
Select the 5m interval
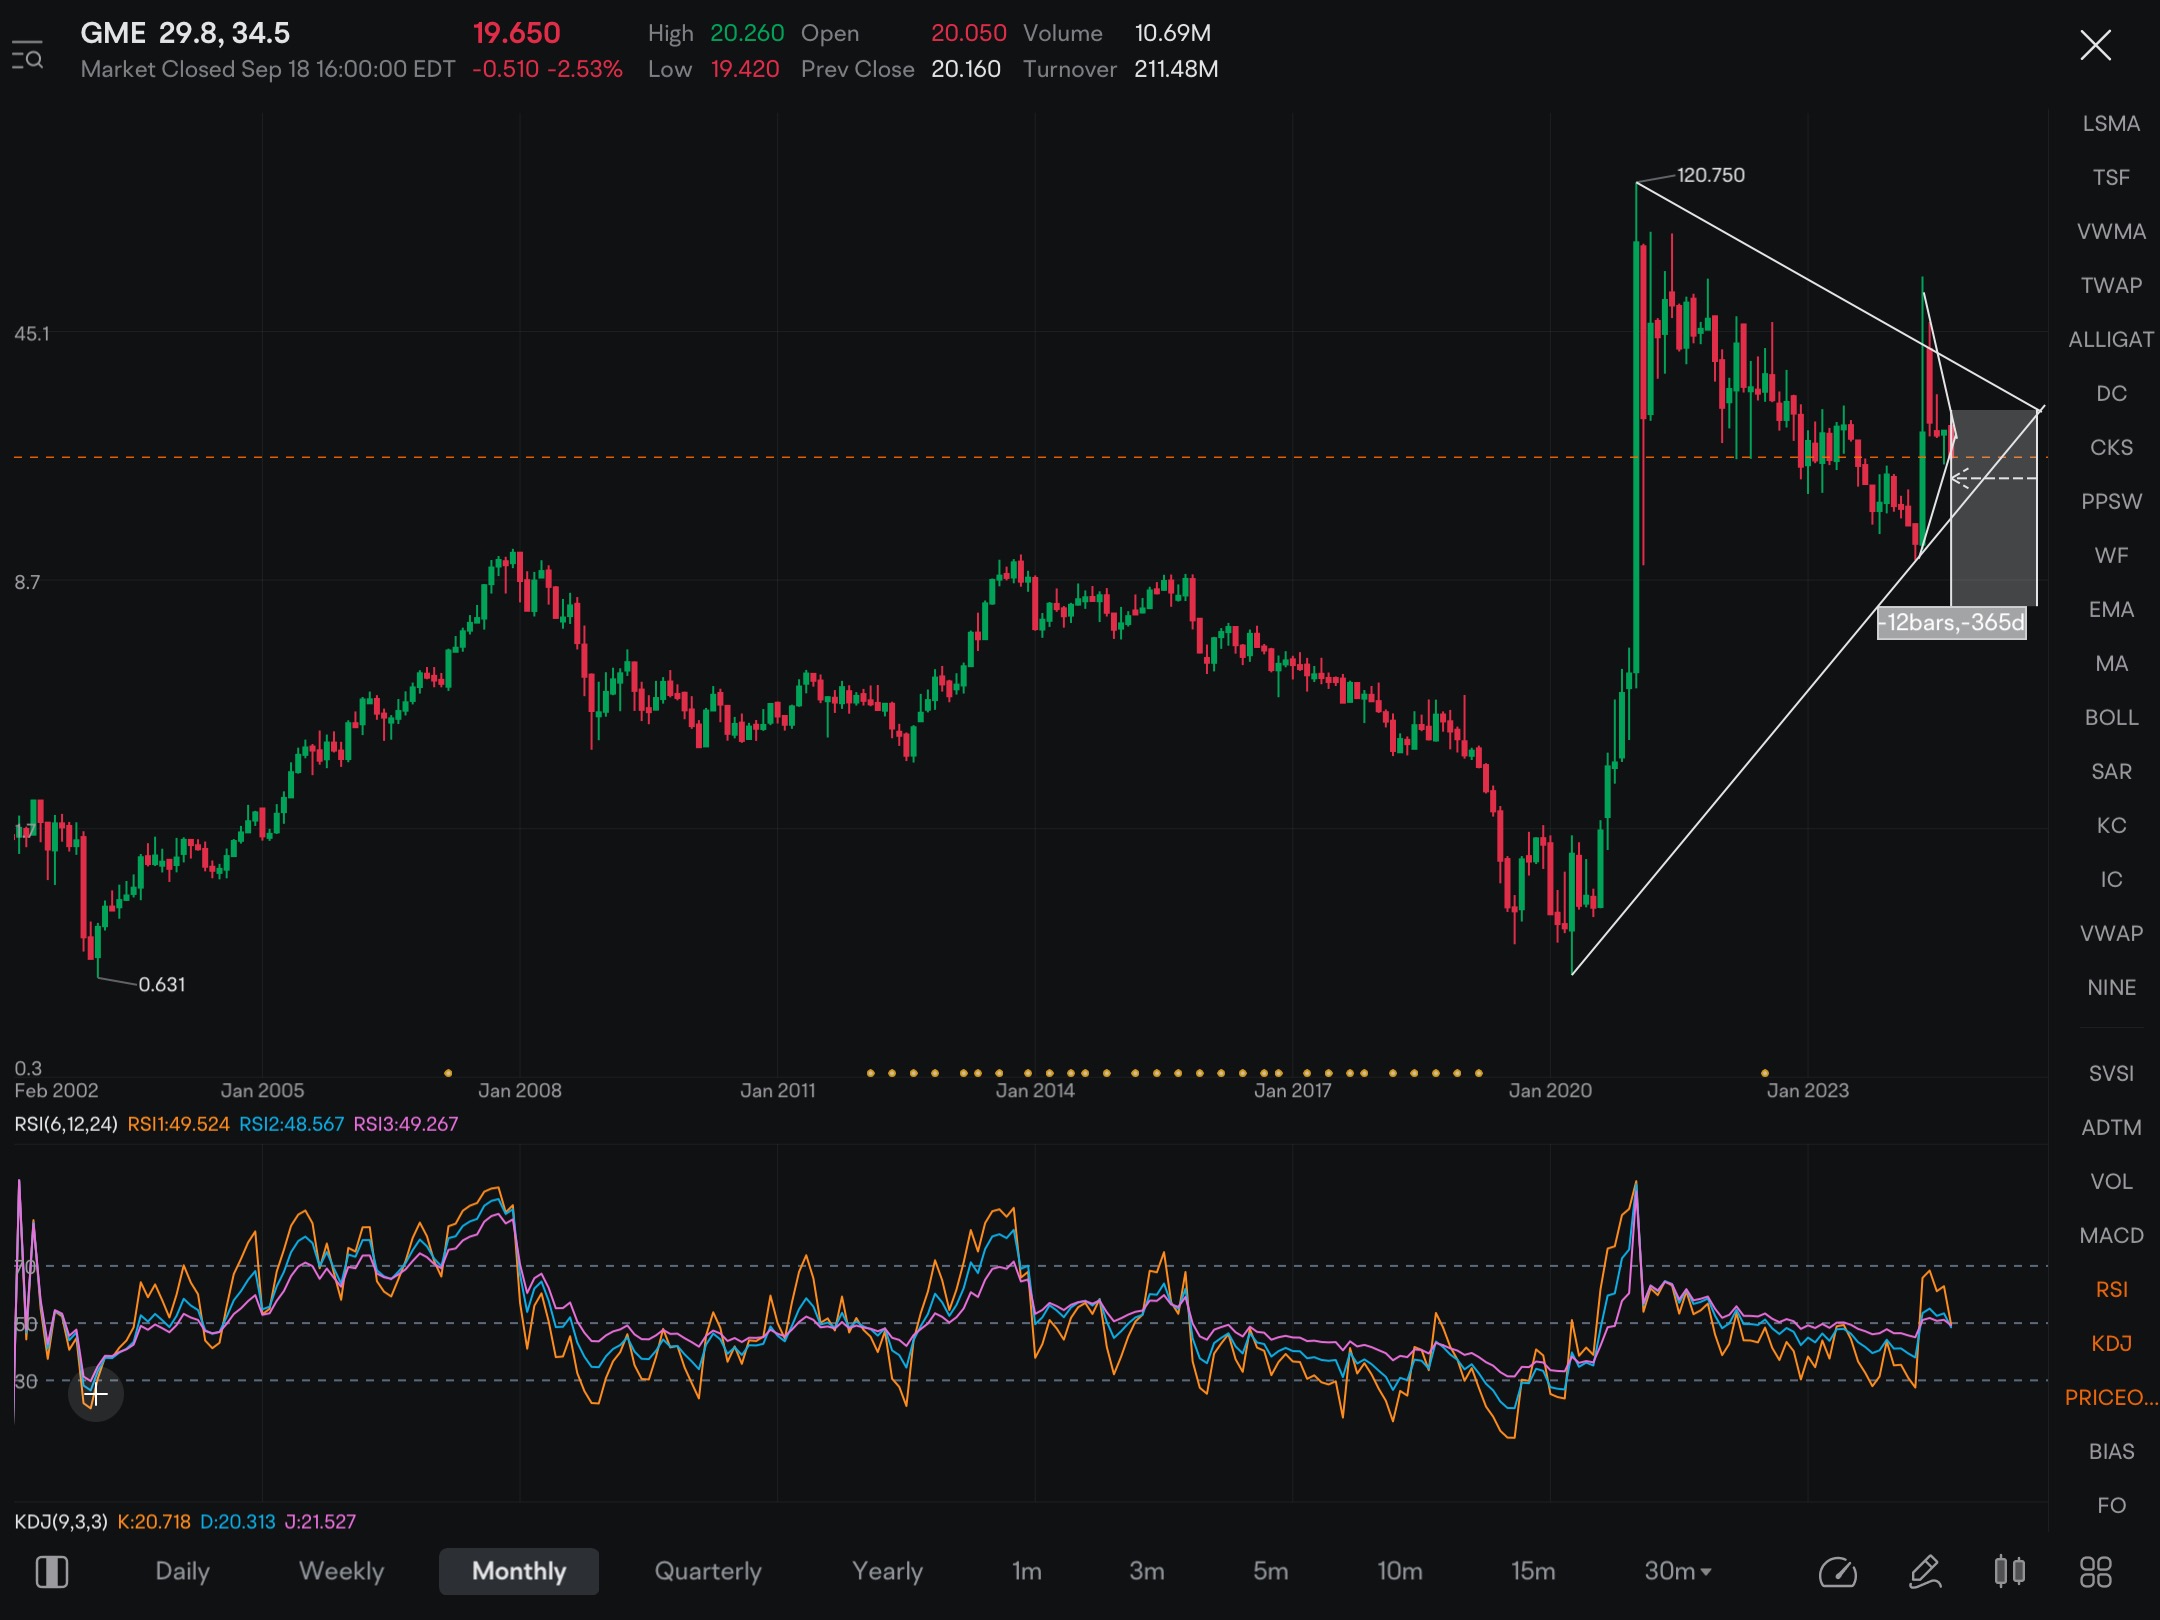pos(1270,1571)
